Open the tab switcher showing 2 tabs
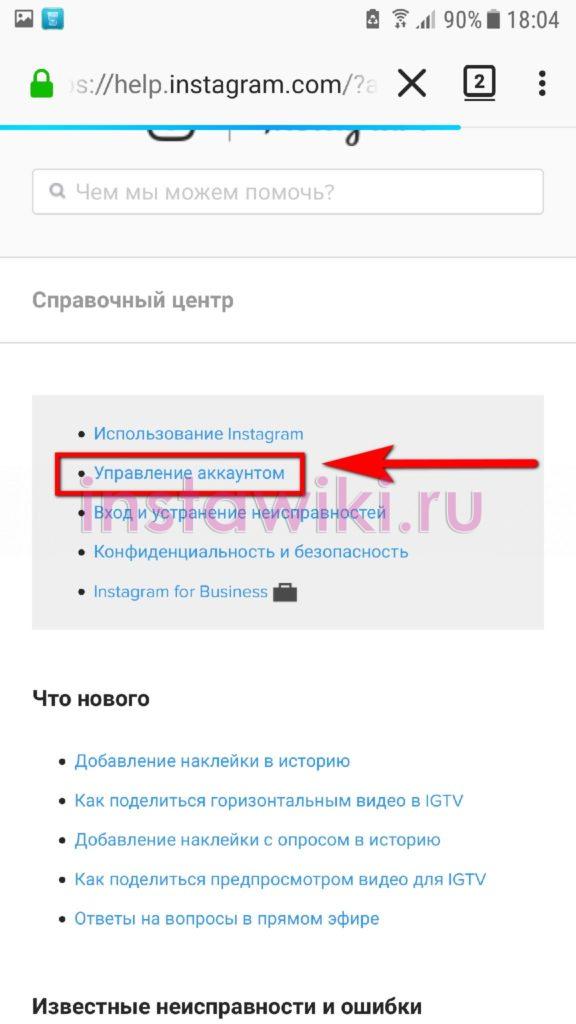Image resolution: width=576 pixels, height=1024 pixels. click(479, 83)
